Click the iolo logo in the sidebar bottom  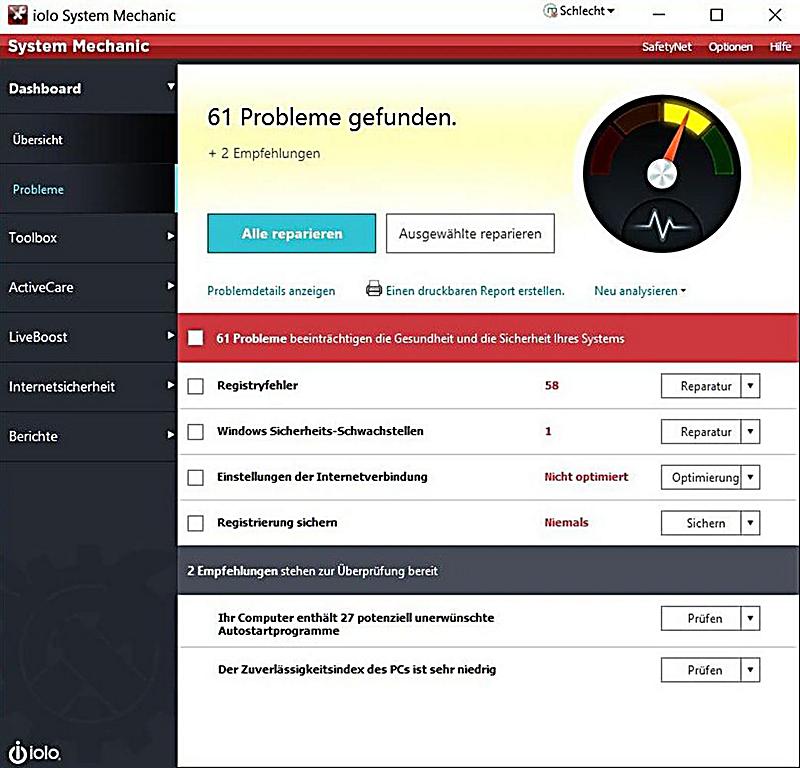(x=34, y=752)
